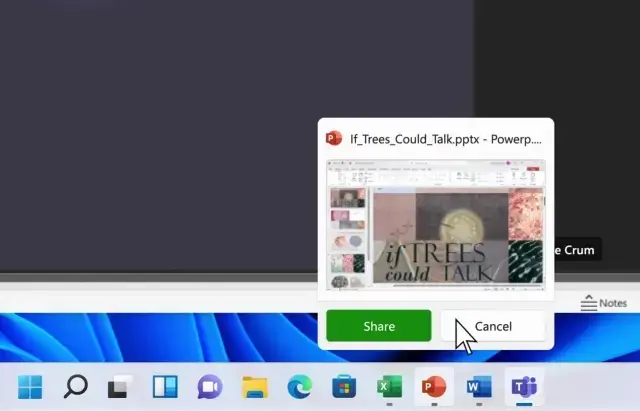Image resolution: width=640 pixels, height=411 pixels.
Task: Open Microsoft Store from the taskbar
Action: (344, 387)
